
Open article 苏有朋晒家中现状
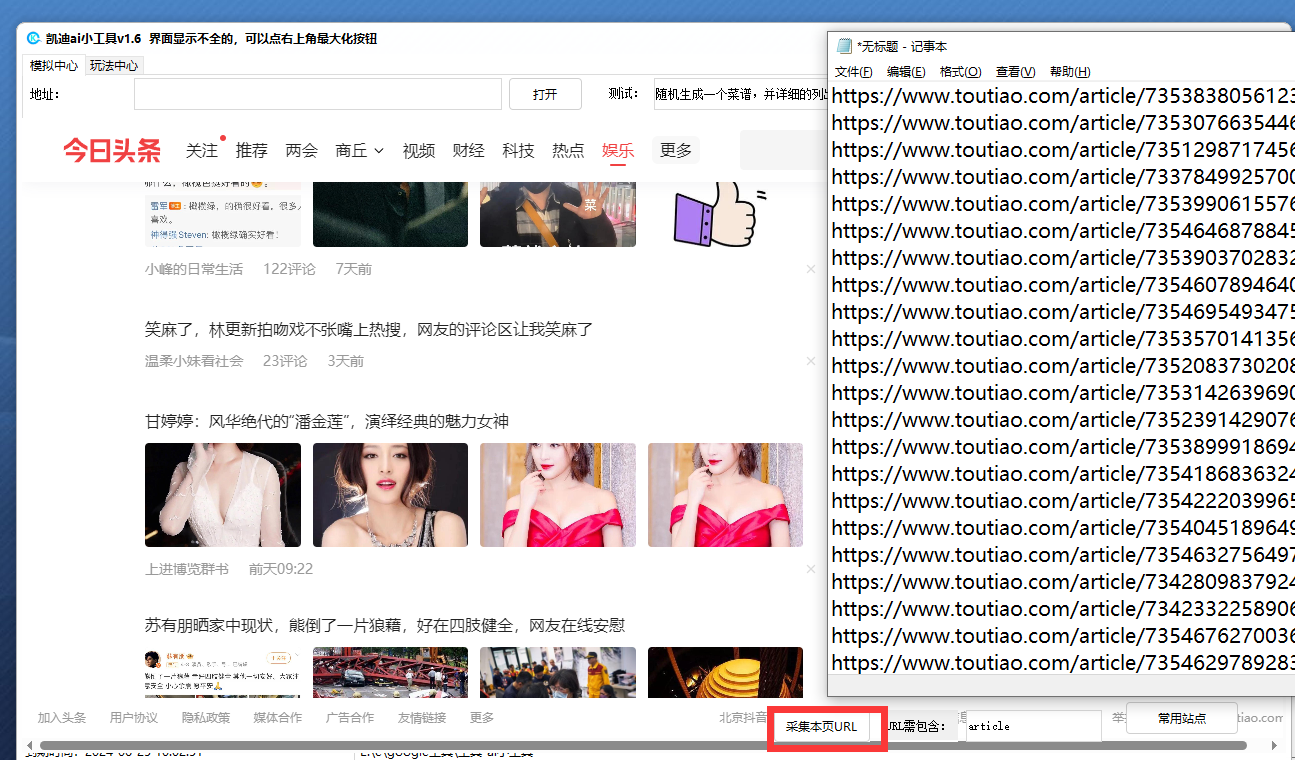[385, 625]
